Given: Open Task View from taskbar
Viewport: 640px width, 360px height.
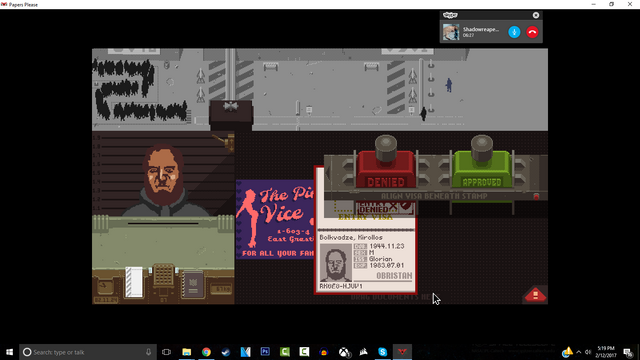Looking at the screenshot, I should [x=166, y=352].
